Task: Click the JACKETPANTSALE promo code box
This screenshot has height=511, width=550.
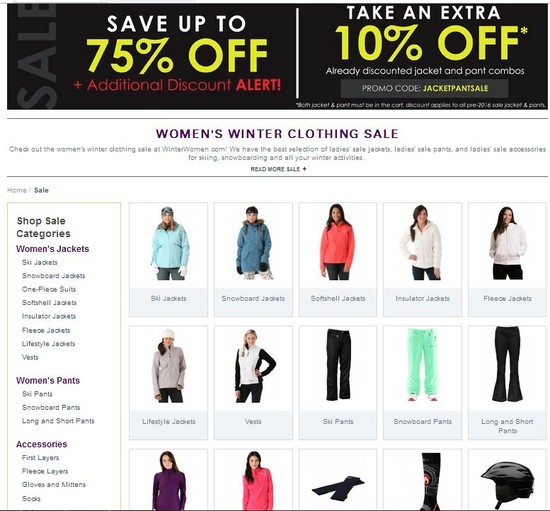Action: click(x=424, y=88)
